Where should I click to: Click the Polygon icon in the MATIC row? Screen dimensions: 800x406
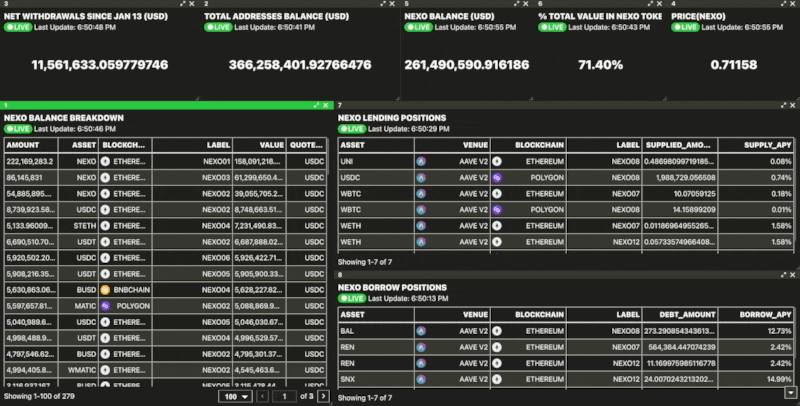pos(105,306)
